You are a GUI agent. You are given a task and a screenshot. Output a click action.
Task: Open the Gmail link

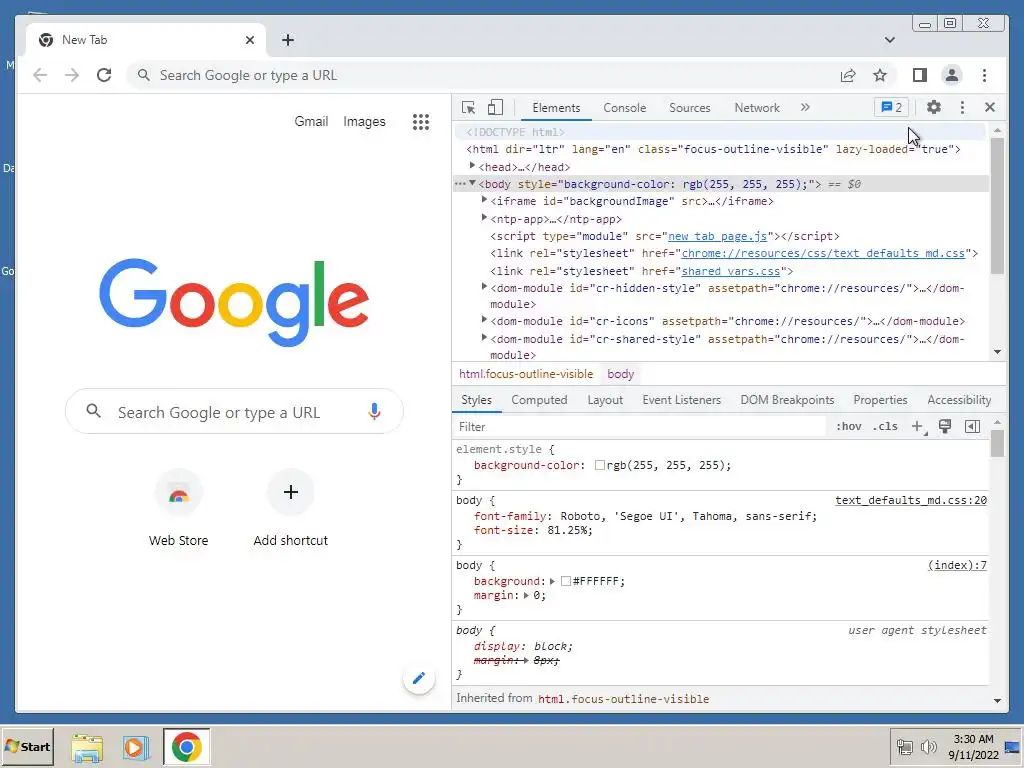click(311, 121)
